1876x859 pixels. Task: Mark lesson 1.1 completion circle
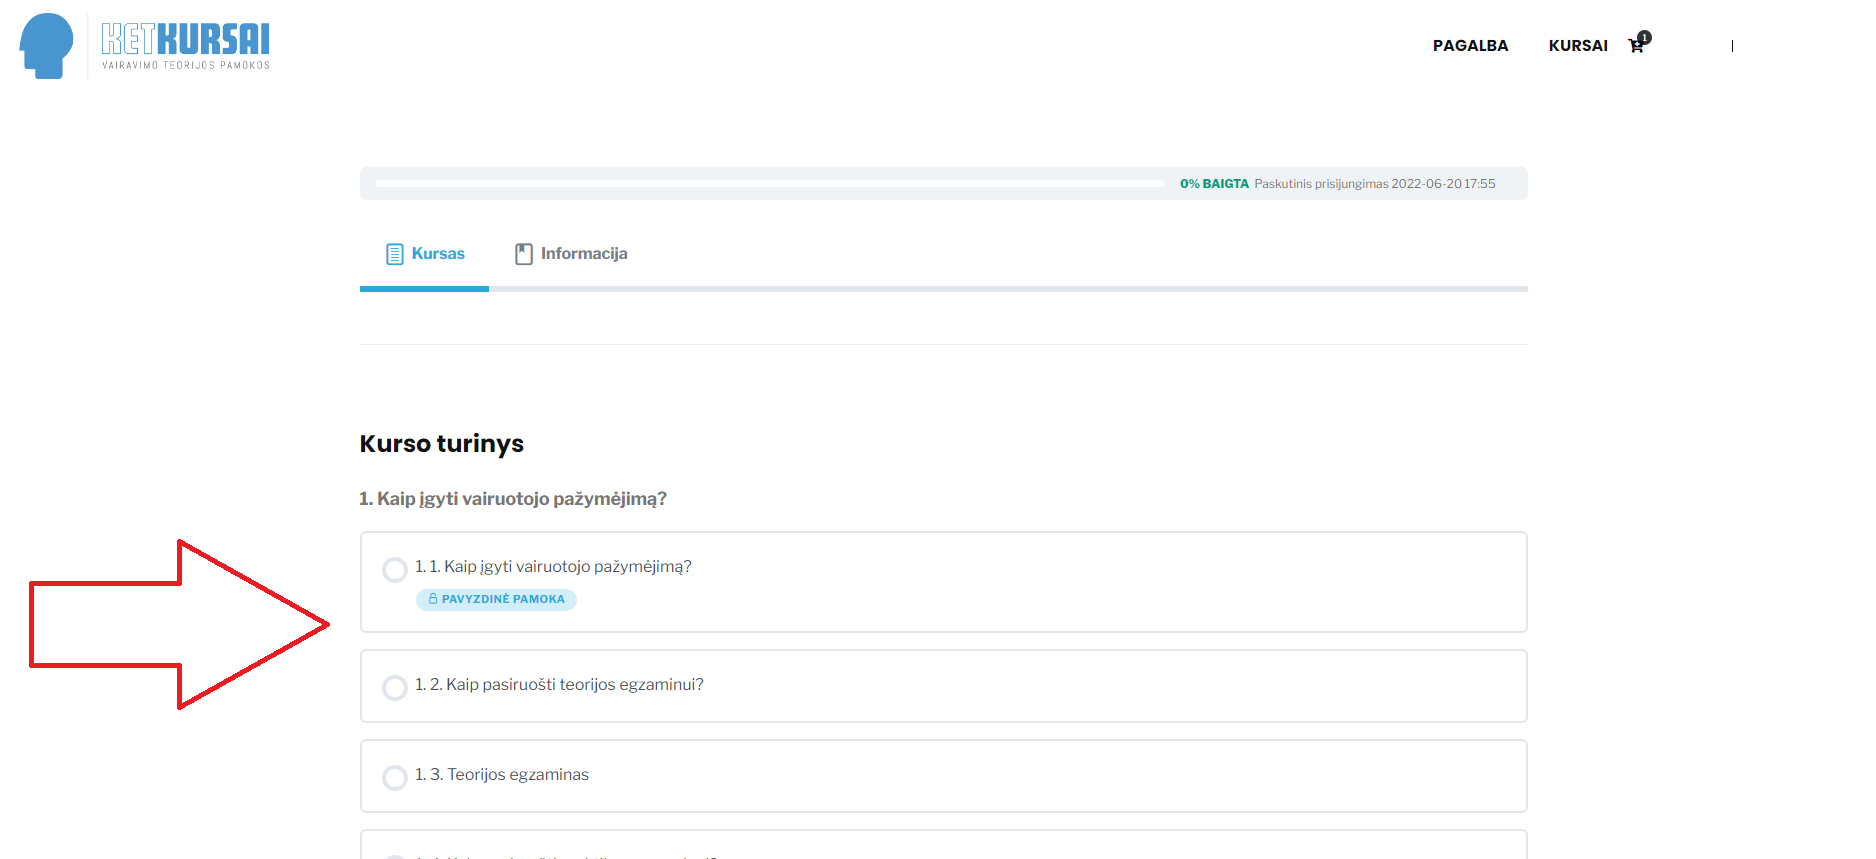tap(395, 570)
